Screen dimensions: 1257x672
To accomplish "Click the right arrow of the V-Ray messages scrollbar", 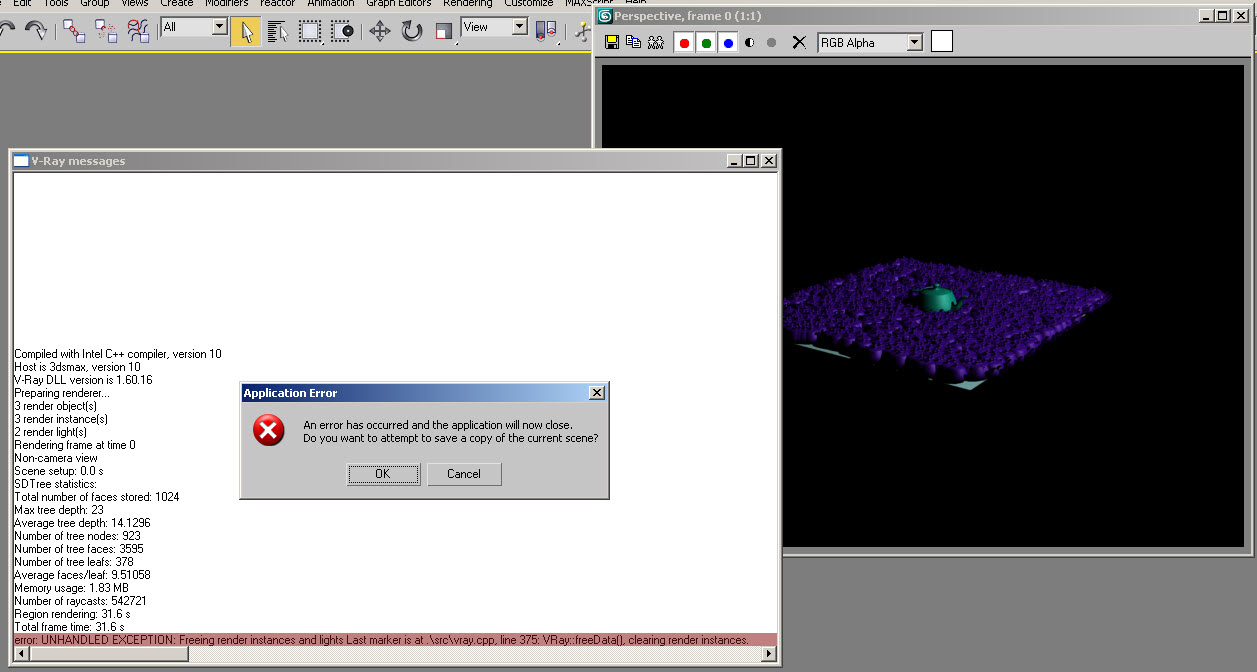I will click(x=769, y=654).
